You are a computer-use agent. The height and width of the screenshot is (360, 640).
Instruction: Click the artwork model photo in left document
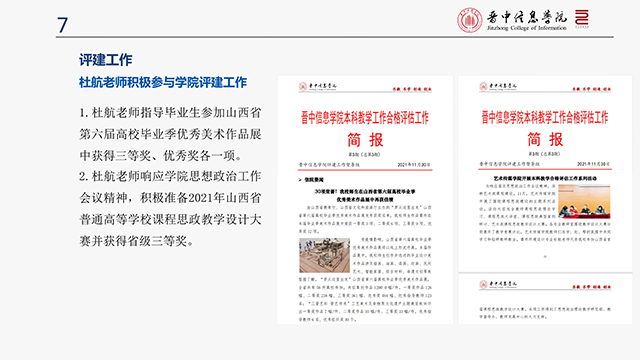tap(324, 256)
